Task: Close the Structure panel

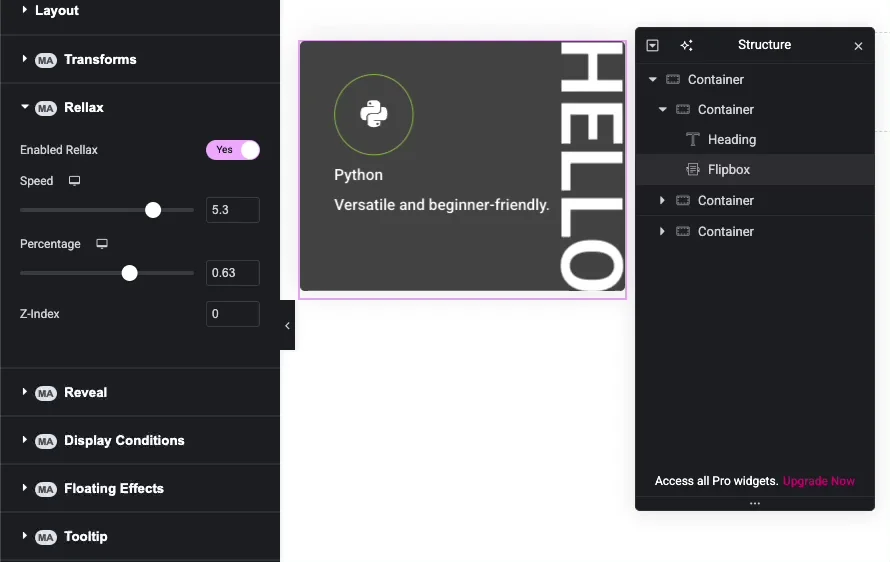Action: [858, 46]
